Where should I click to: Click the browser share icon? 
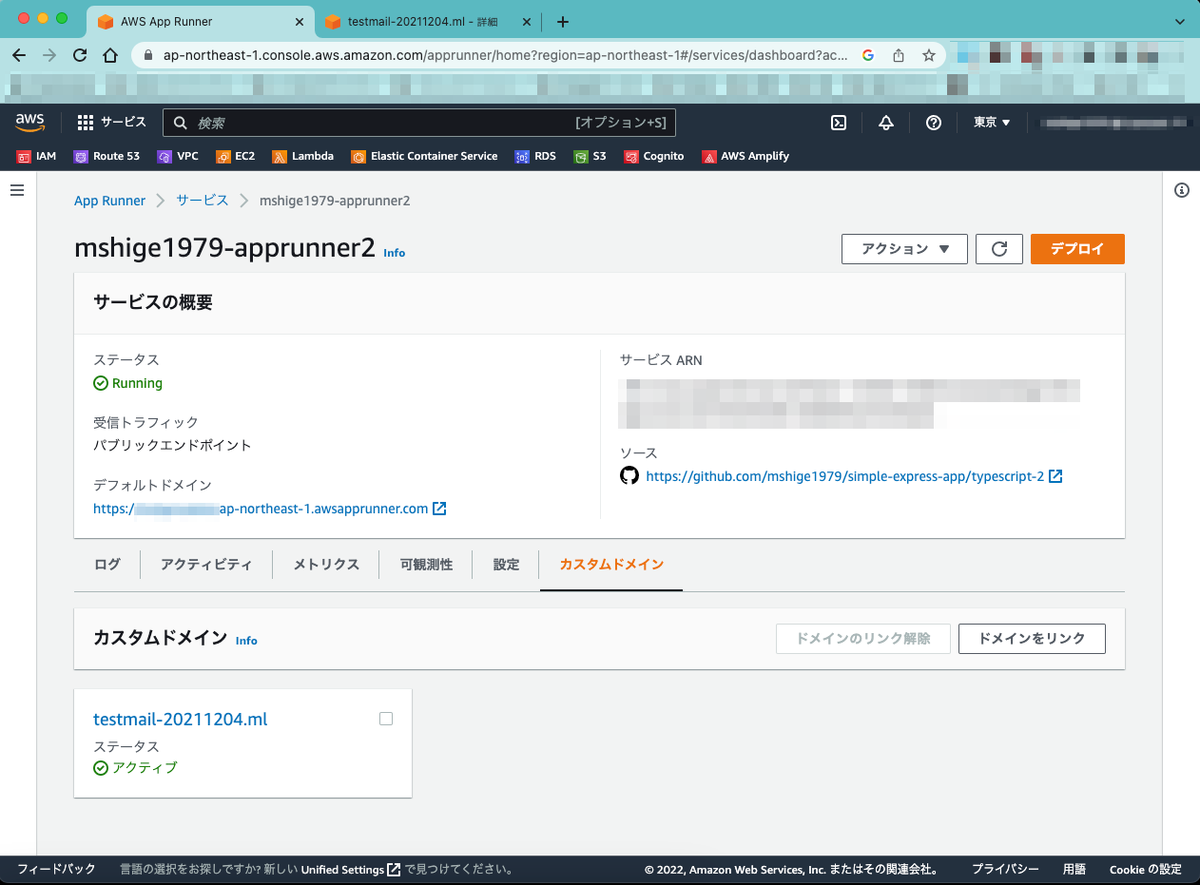coord(898,55)
